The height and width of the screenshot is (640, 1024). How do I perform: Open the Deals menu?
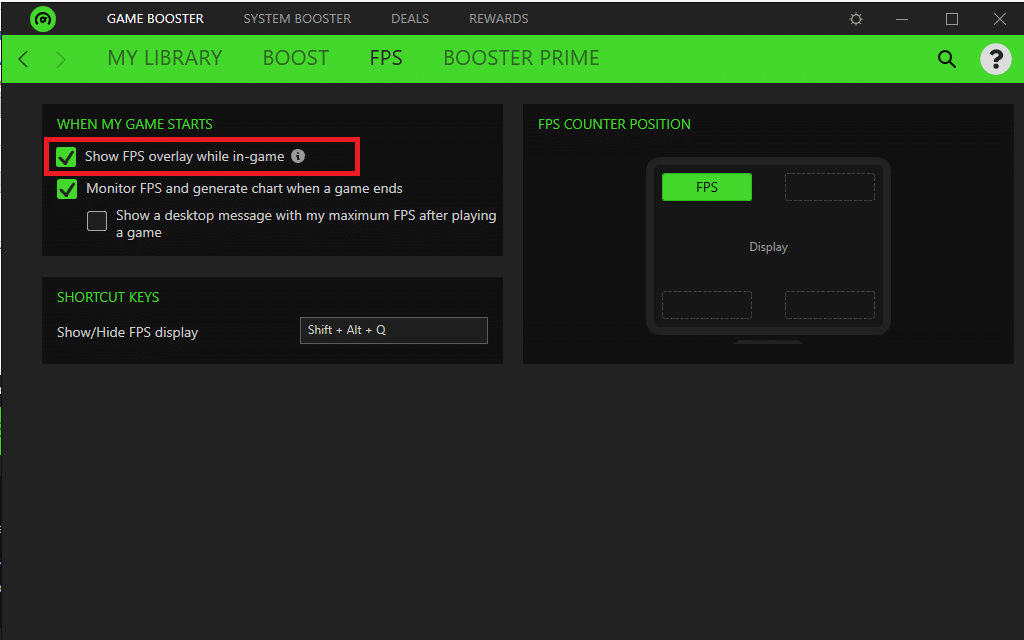click(x=410, y=19)
